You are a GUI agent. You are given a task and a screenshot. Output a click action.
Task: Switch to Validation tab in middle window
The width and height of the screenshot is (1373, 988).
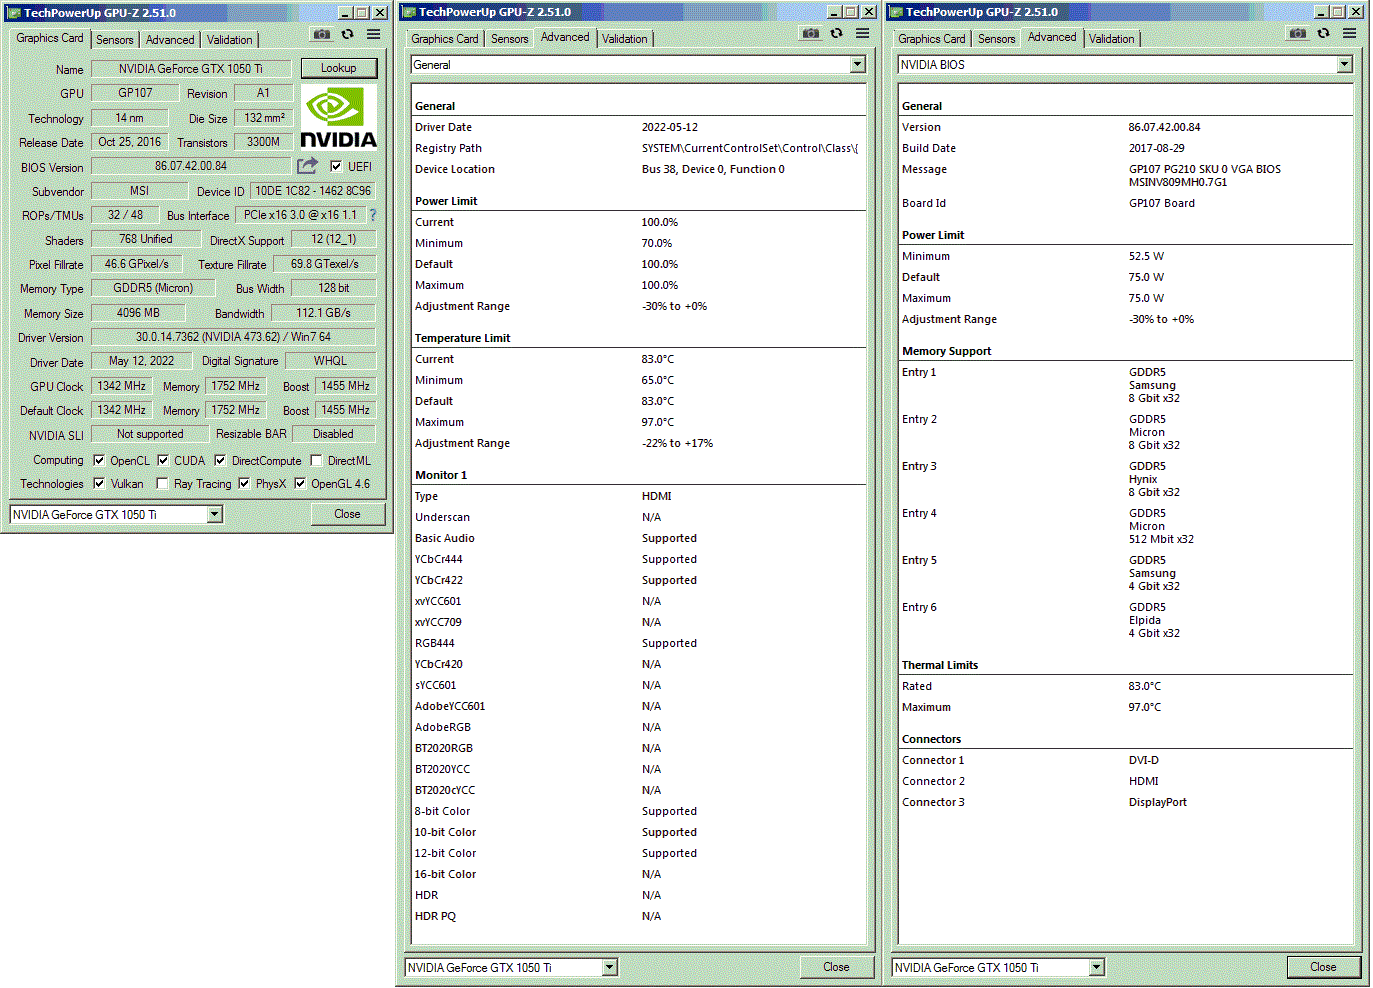pyautogui.click(x=625, y=39)
